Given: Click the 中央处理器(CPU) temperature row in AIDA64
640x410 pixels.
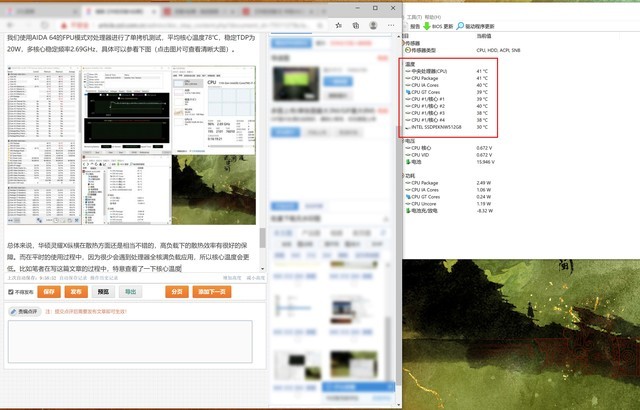Looking at the screenshot, I should coord(447,71).
